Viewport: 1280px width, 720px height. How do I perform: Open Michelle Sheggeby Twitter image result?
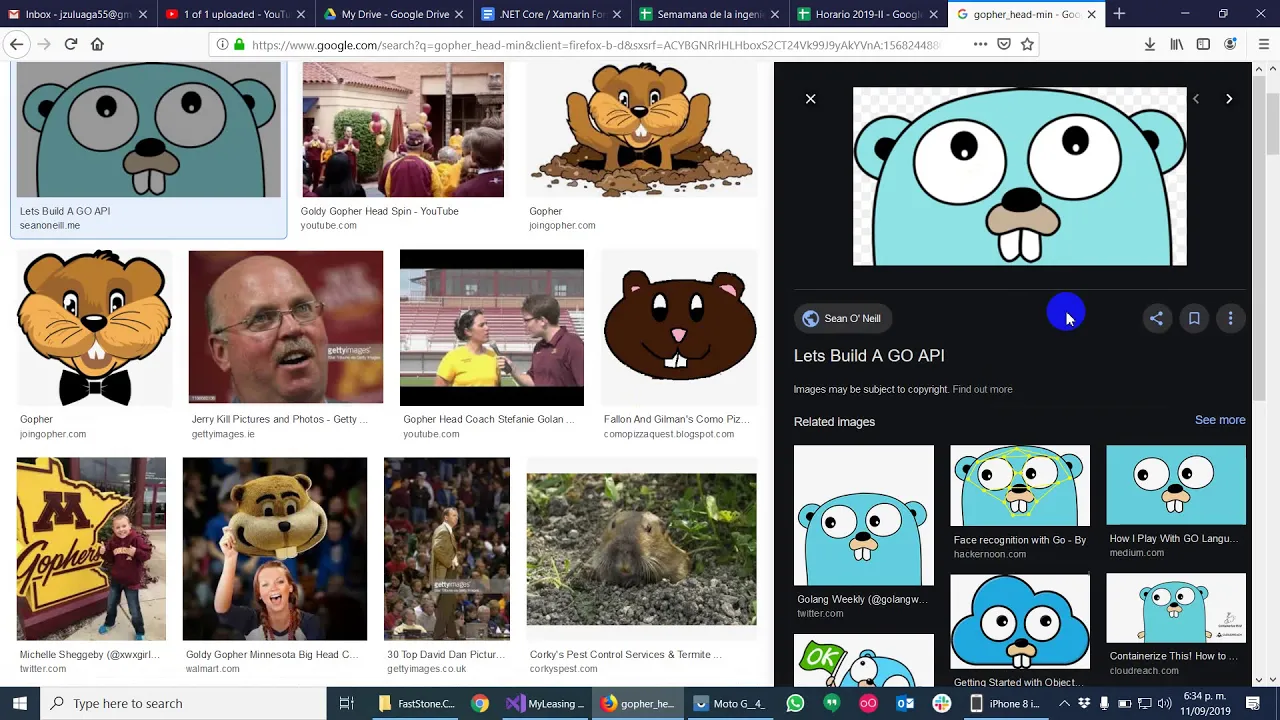91,548
